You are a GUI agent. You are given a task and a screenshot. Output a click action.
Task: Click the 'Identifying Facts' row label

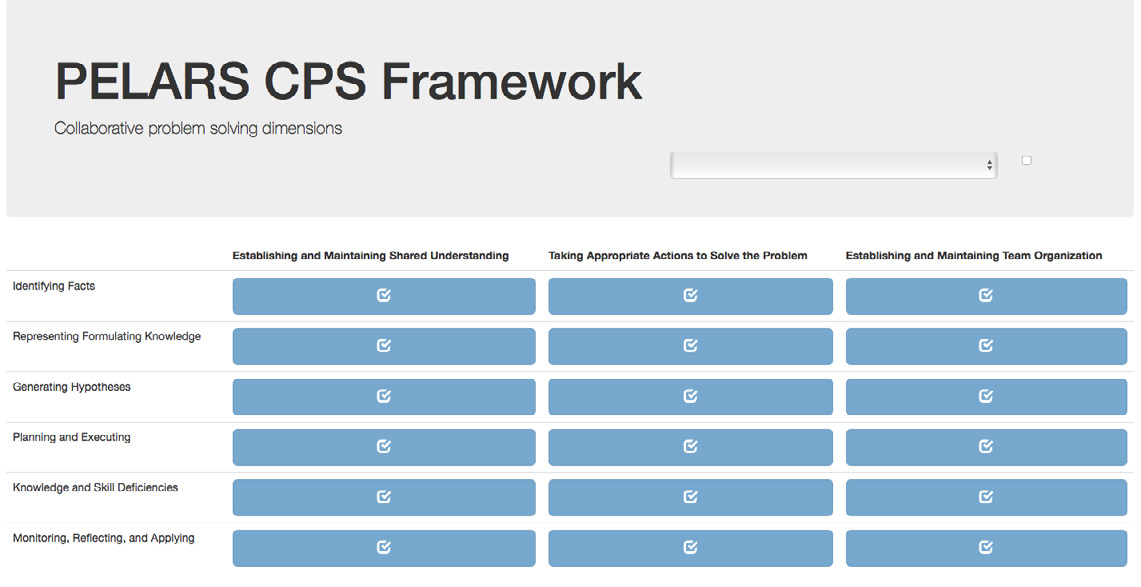pyautogui.click(x=54, y=286)
